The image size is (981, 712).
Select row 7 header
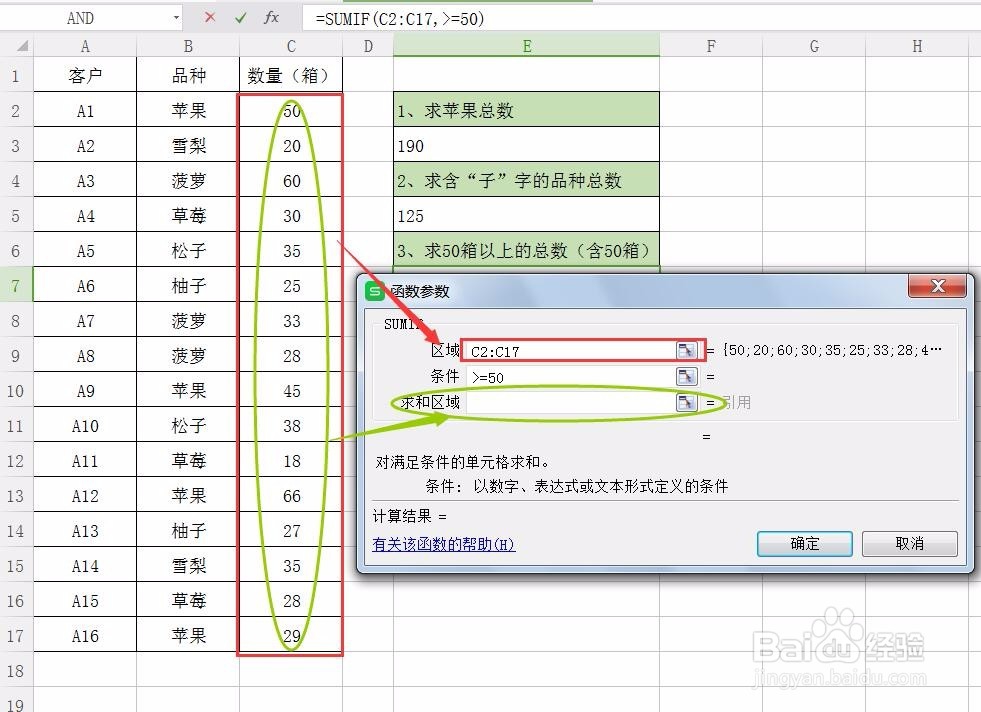pos(16,285)
